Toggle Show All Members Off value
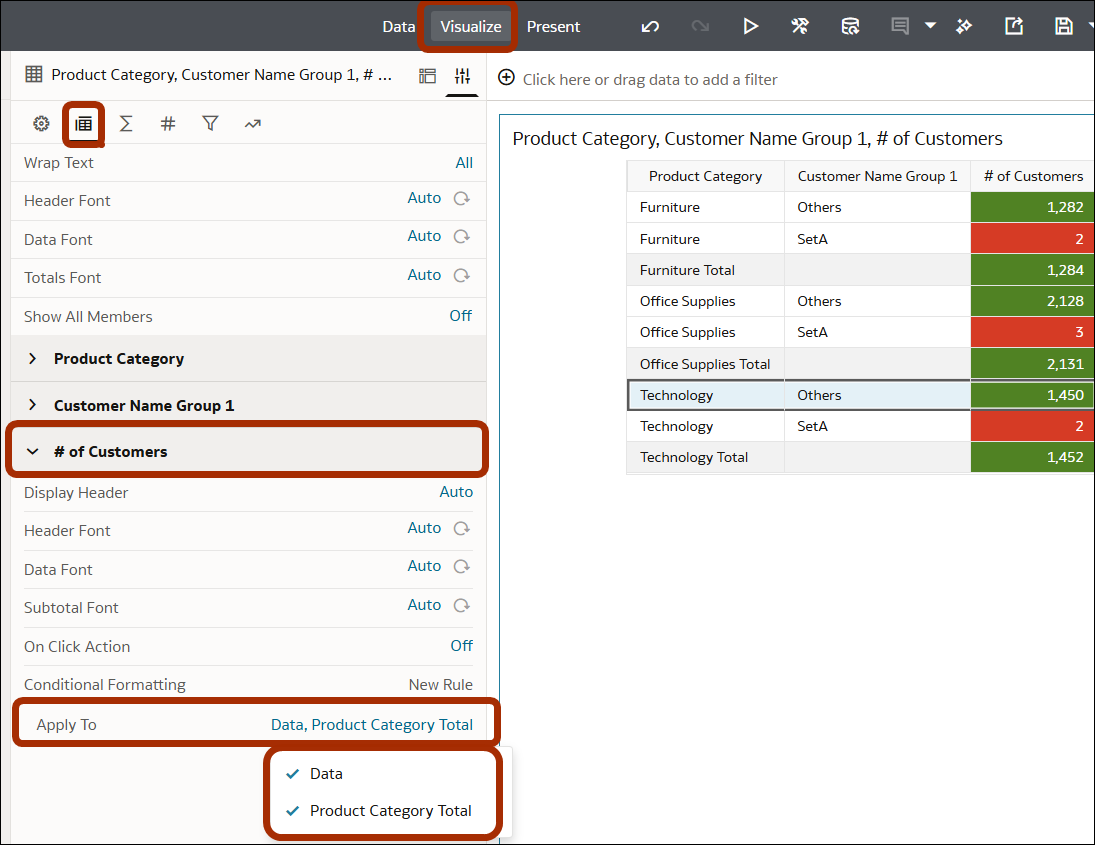 pos(460,316)
